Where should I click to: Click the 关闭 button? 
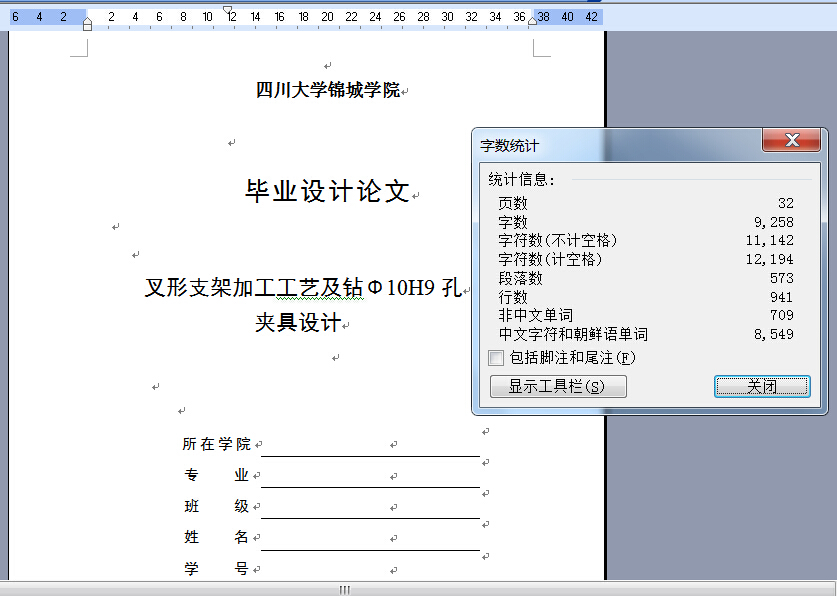tap(762, 386)
